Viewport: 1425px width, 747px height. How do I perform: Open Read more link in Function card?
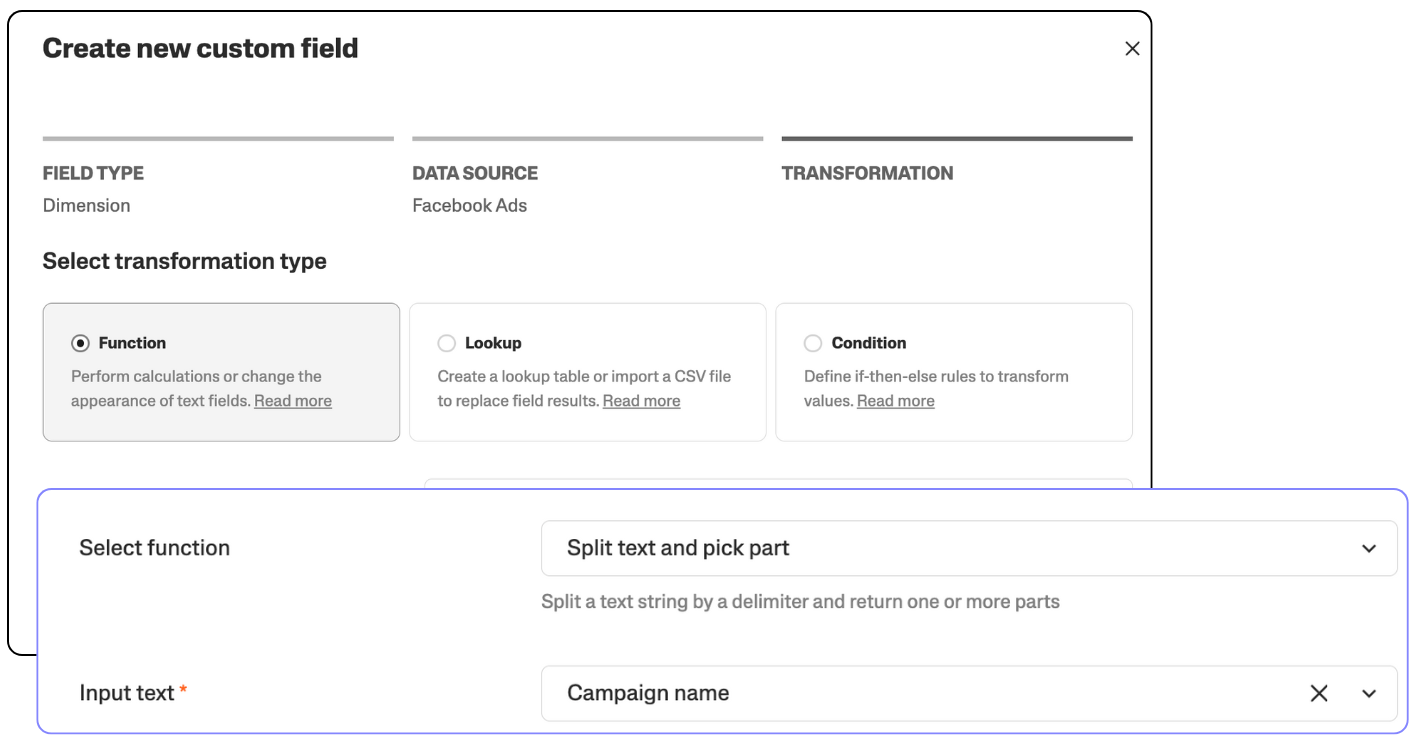tap(293, 401)
